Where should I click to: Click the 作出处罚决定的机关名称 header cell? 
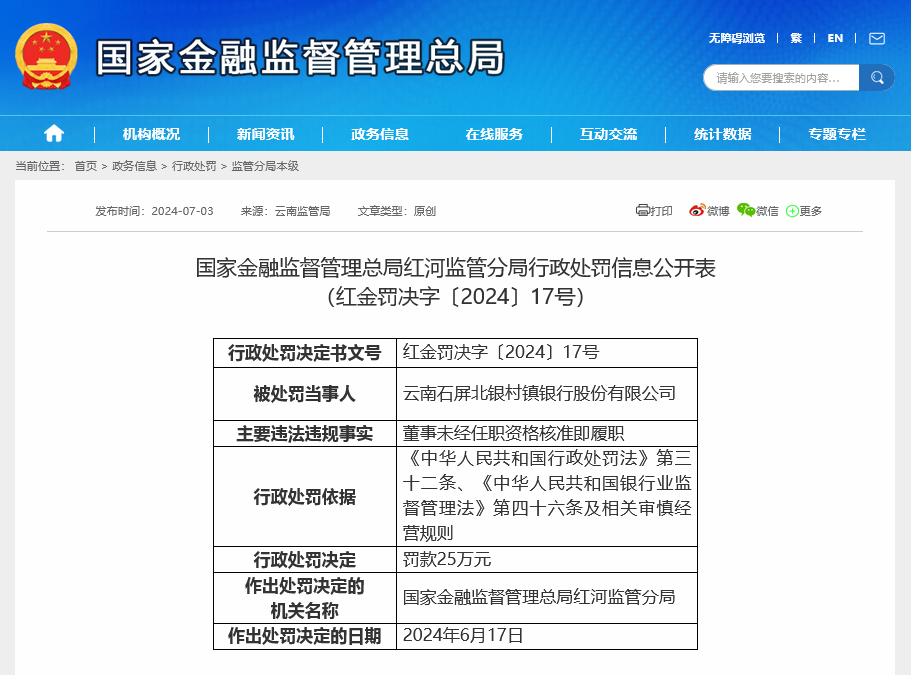tap(304, 598)
